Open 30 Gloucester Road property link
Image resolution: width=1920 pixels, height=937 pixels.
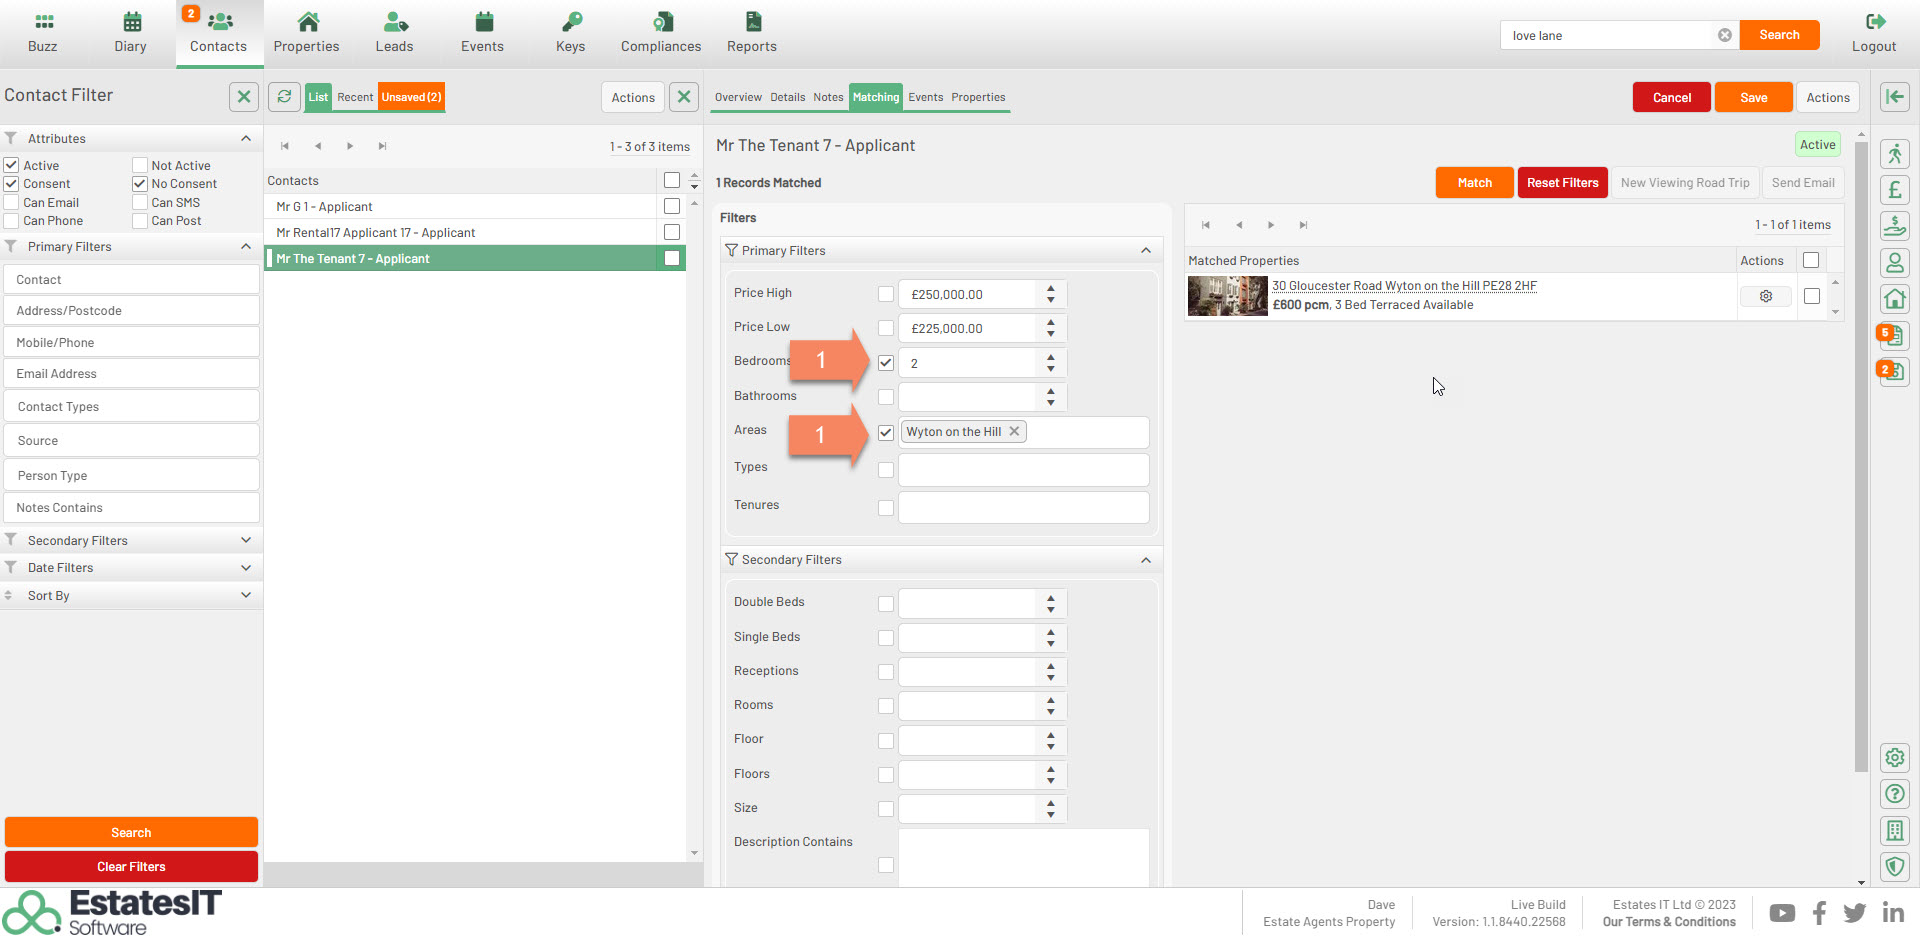click(x=1404, y=286)
